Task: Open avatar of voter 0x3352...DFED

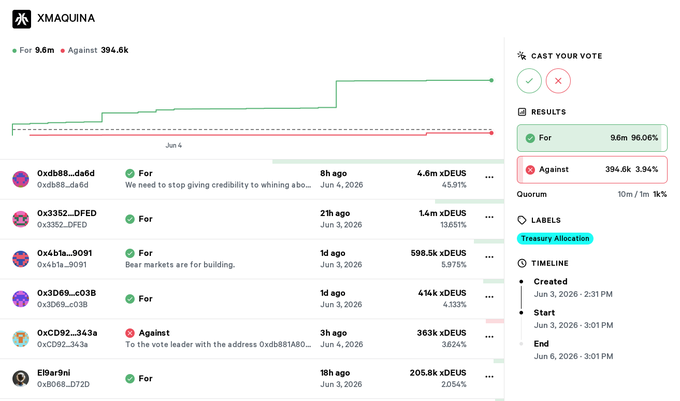Action: coord(20,219)
